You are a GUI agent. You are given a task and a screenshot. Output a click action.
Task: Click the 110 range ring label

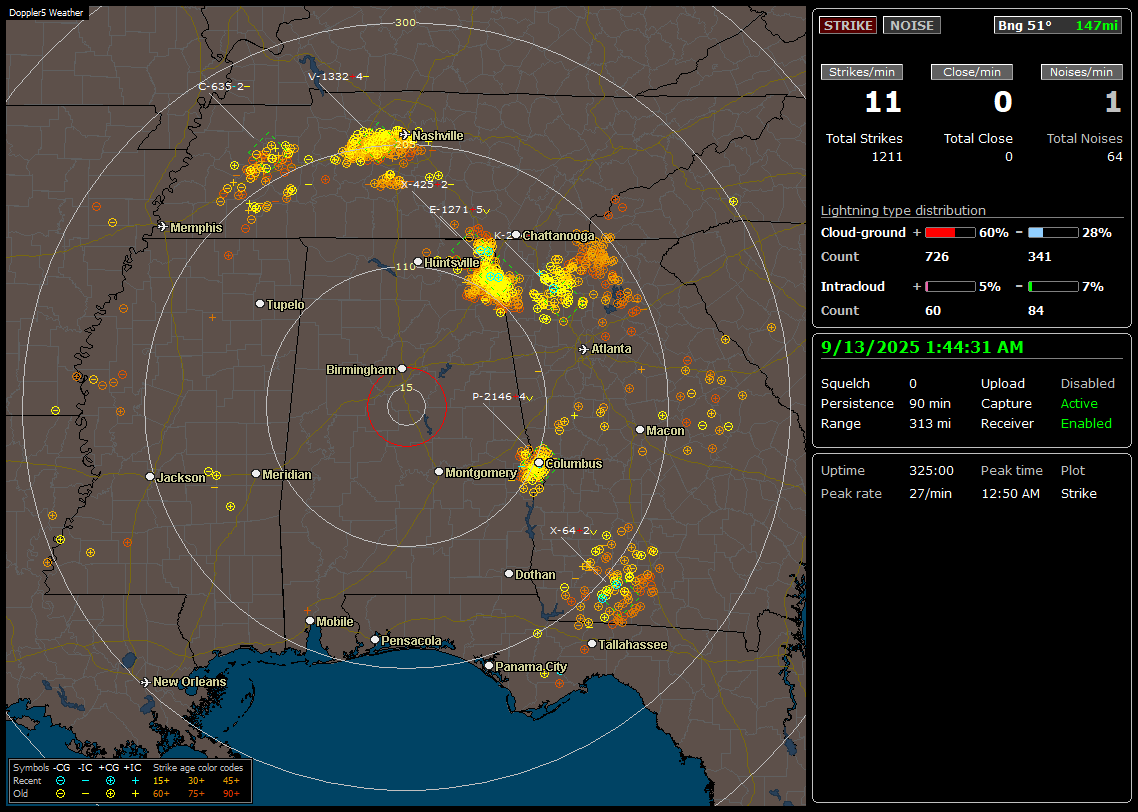point(406,266)
